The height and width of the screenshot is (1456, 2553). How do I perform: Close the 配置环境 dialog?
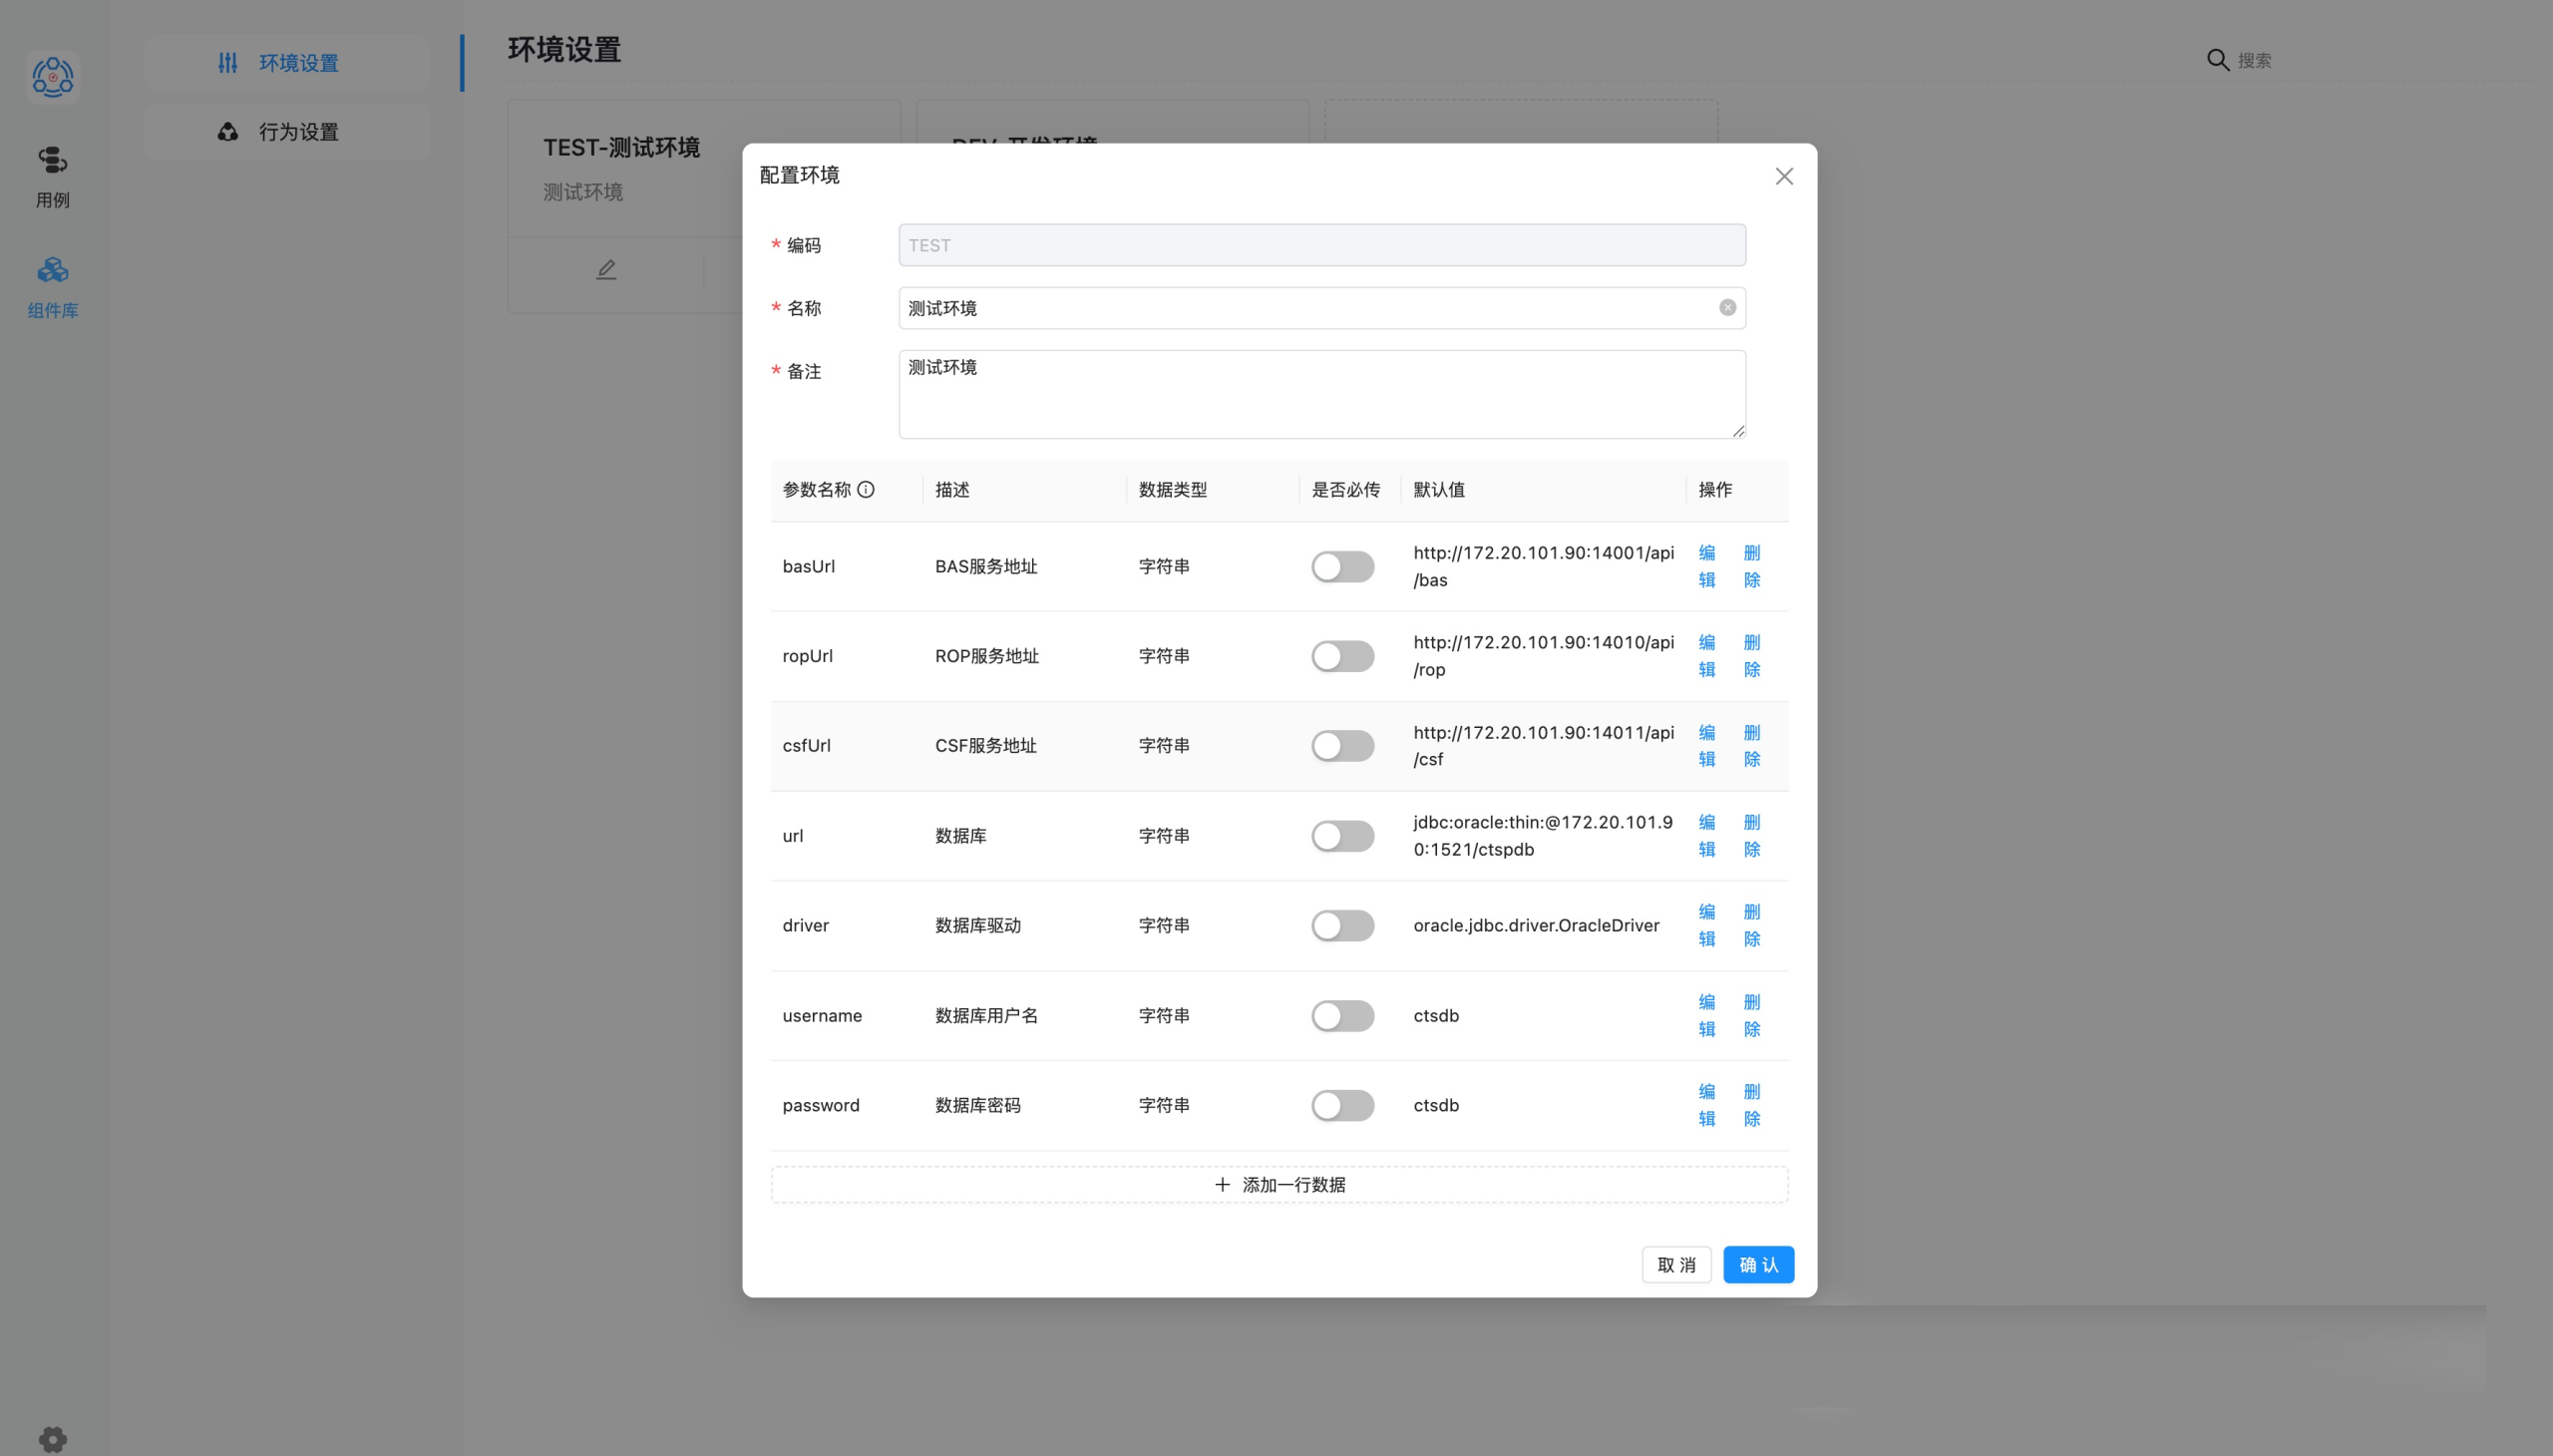pos(1784,176)
